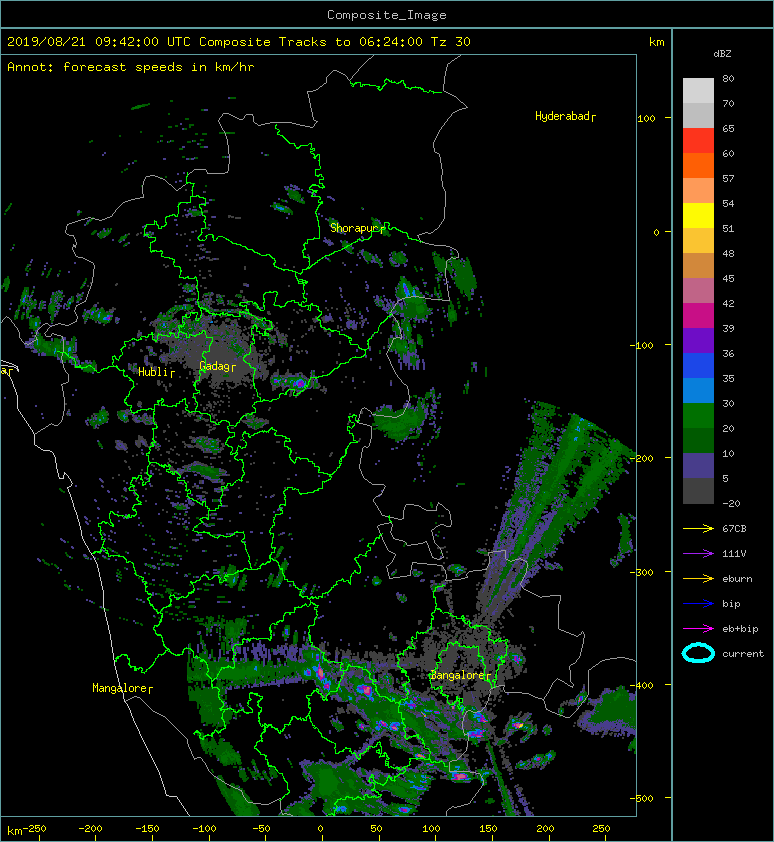Click the 67CB legend label
Image resolution: width=774 pixels, height=842 pixels.
coord(734,529)
